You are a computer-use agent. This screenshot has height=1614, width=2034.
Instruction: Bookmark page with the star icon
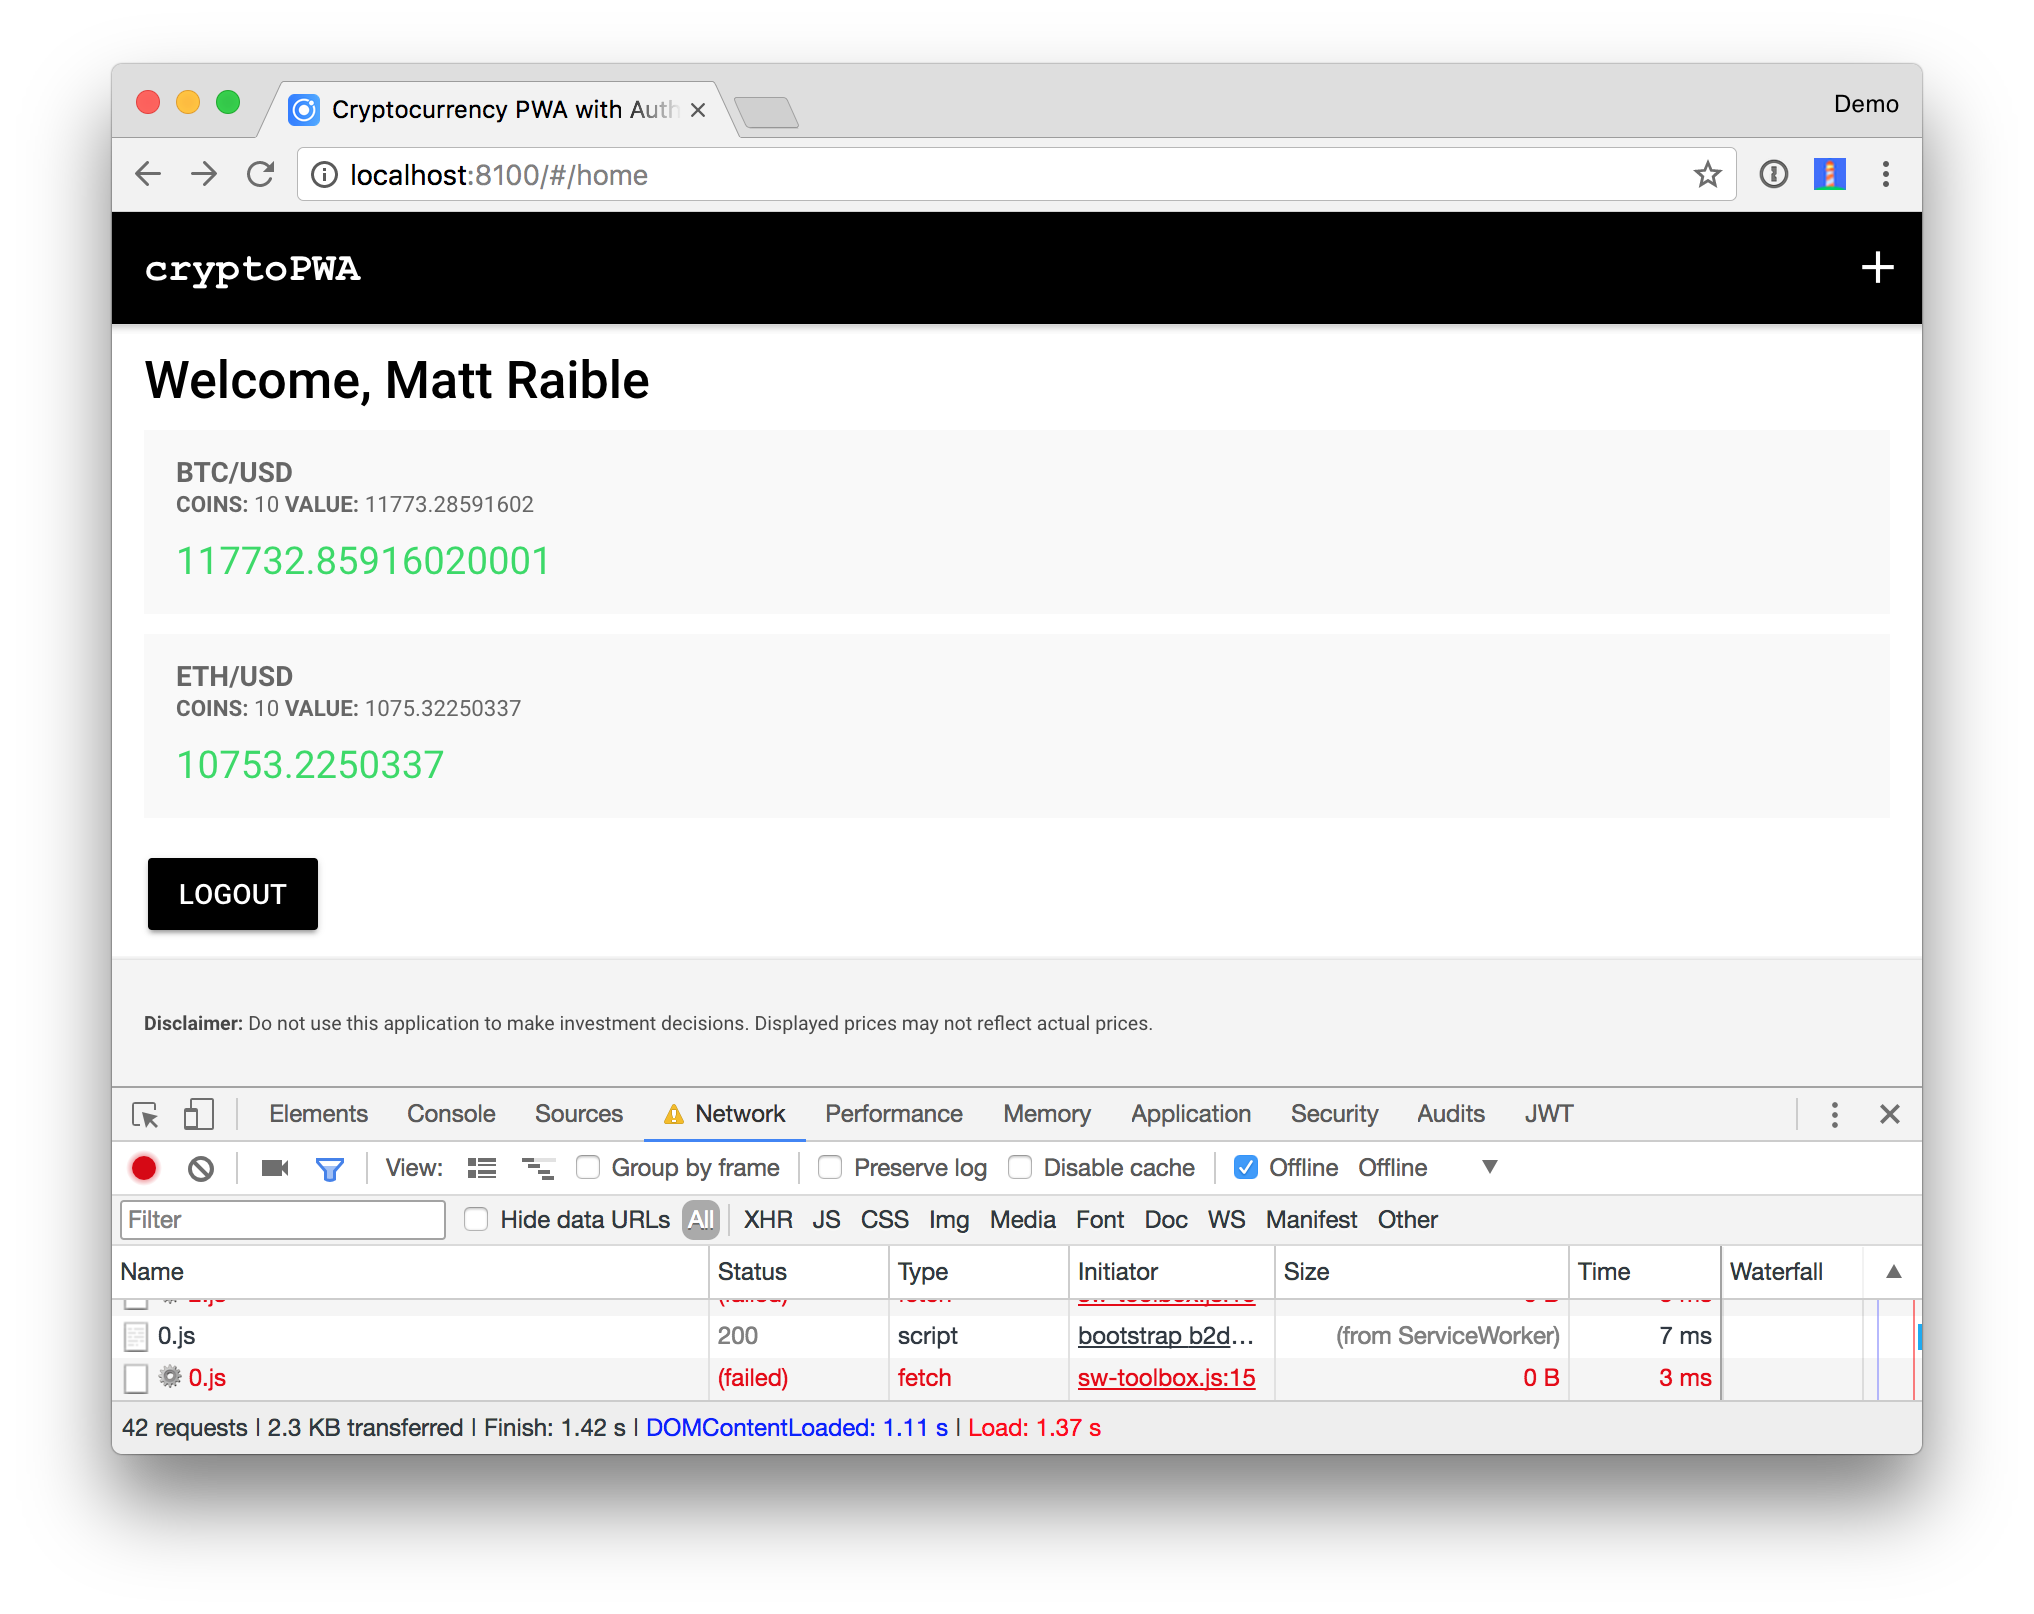coord(1707,175)
